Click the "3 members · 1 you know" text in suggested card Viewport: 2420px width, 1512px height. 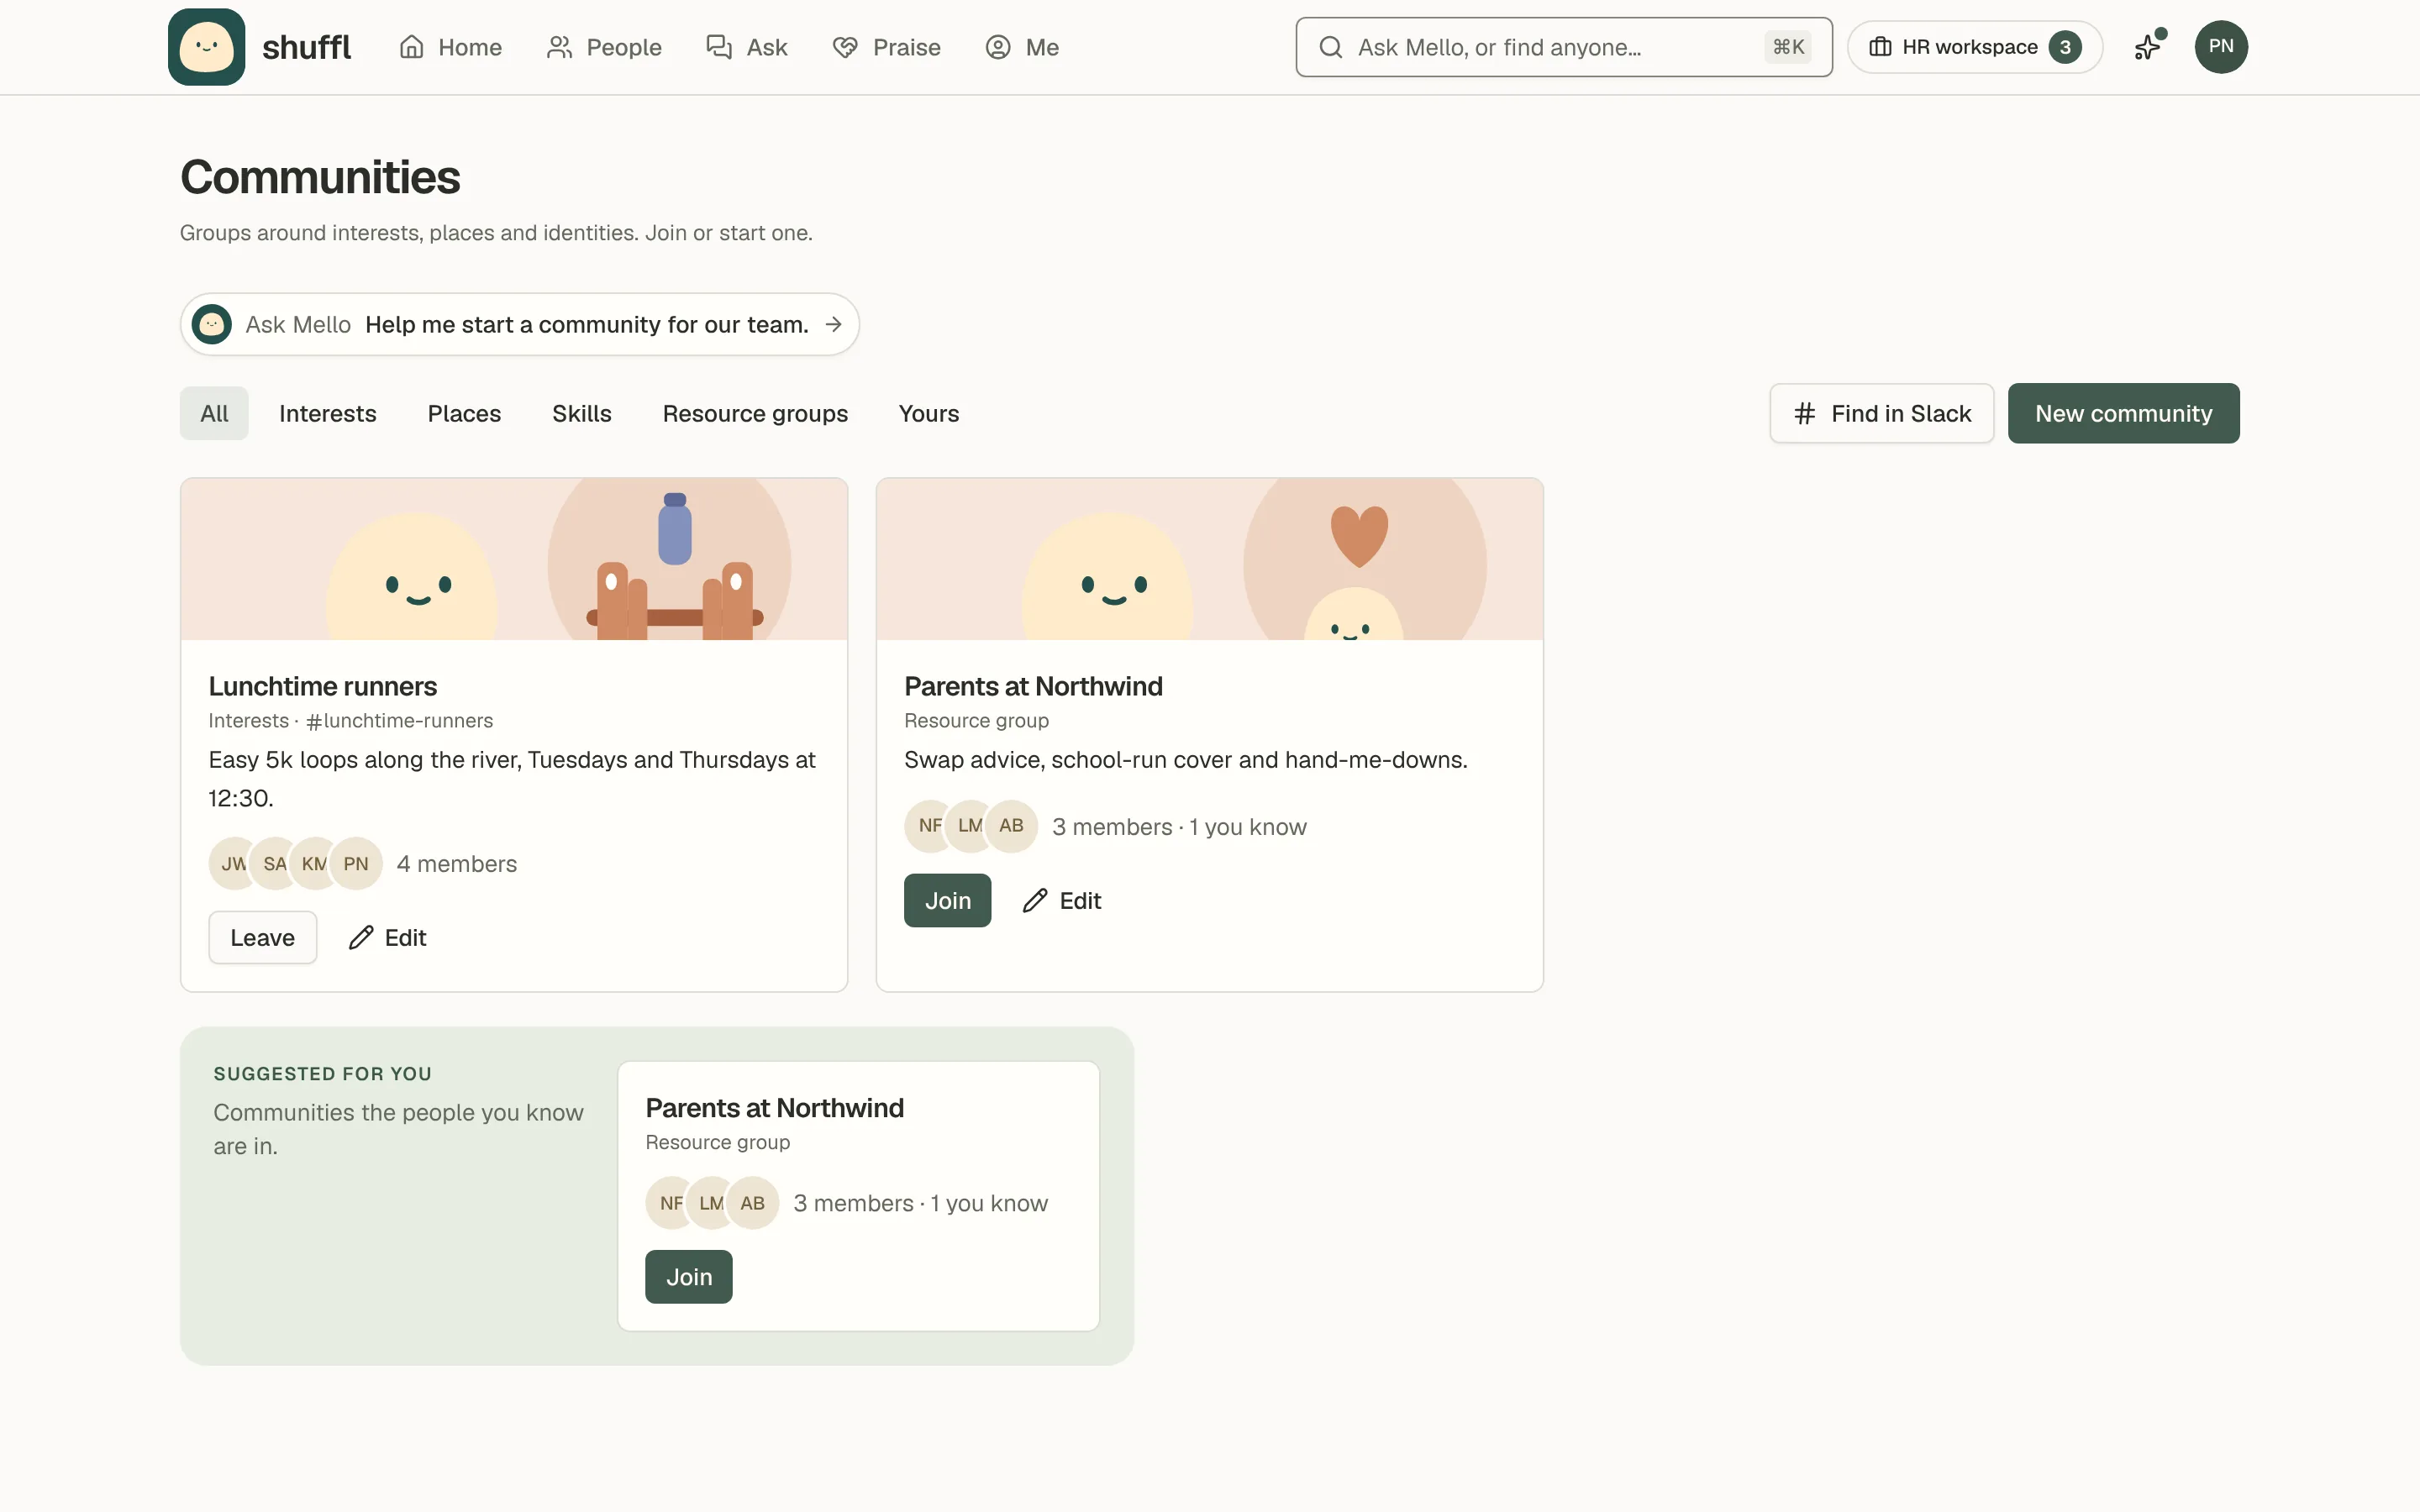pos(921,1203)
